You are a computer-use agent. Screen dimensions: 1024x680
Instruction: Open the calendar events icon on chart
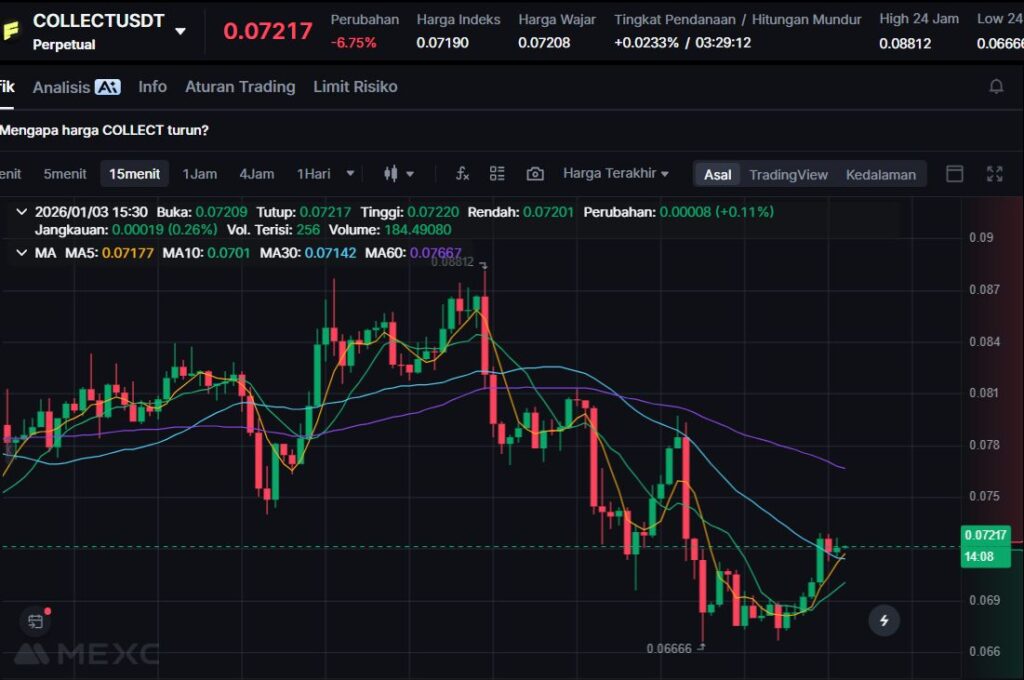[x=36, y=621]
